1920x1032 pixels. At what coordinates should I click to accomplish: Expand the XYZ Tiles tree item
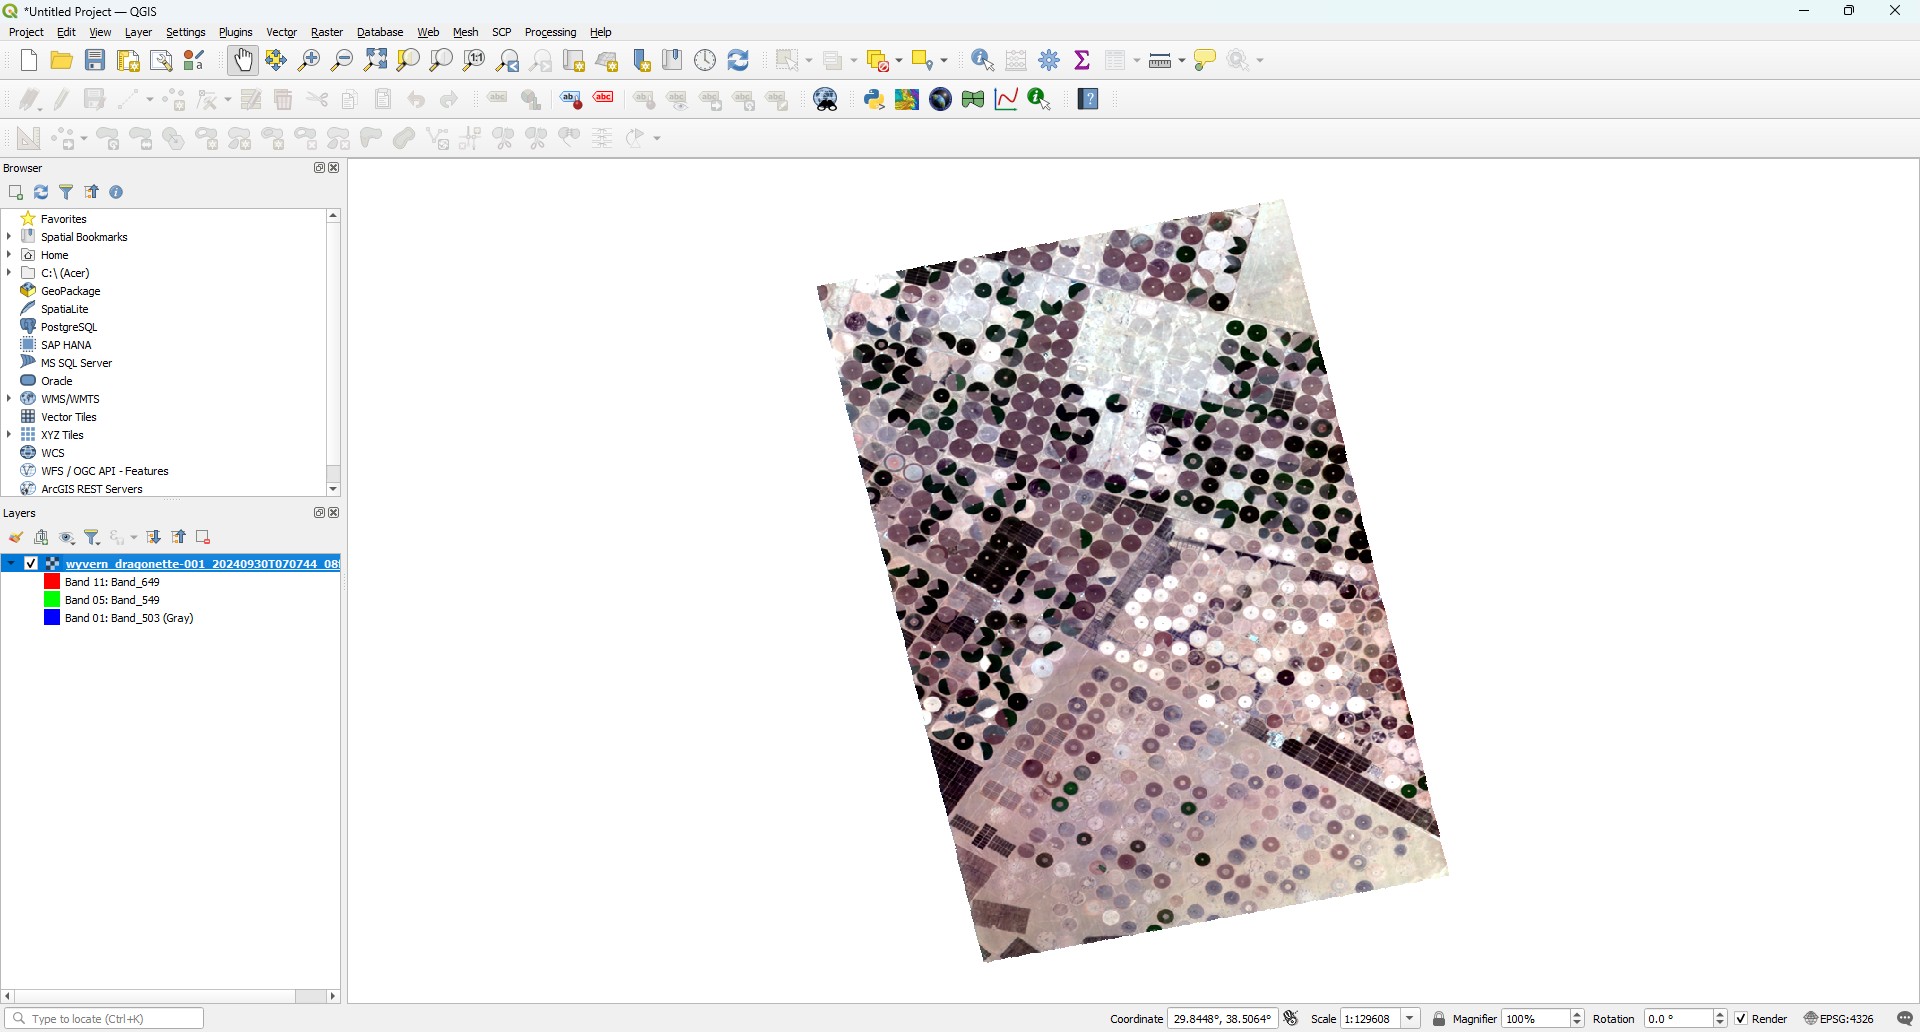click(x=9, y=435)
